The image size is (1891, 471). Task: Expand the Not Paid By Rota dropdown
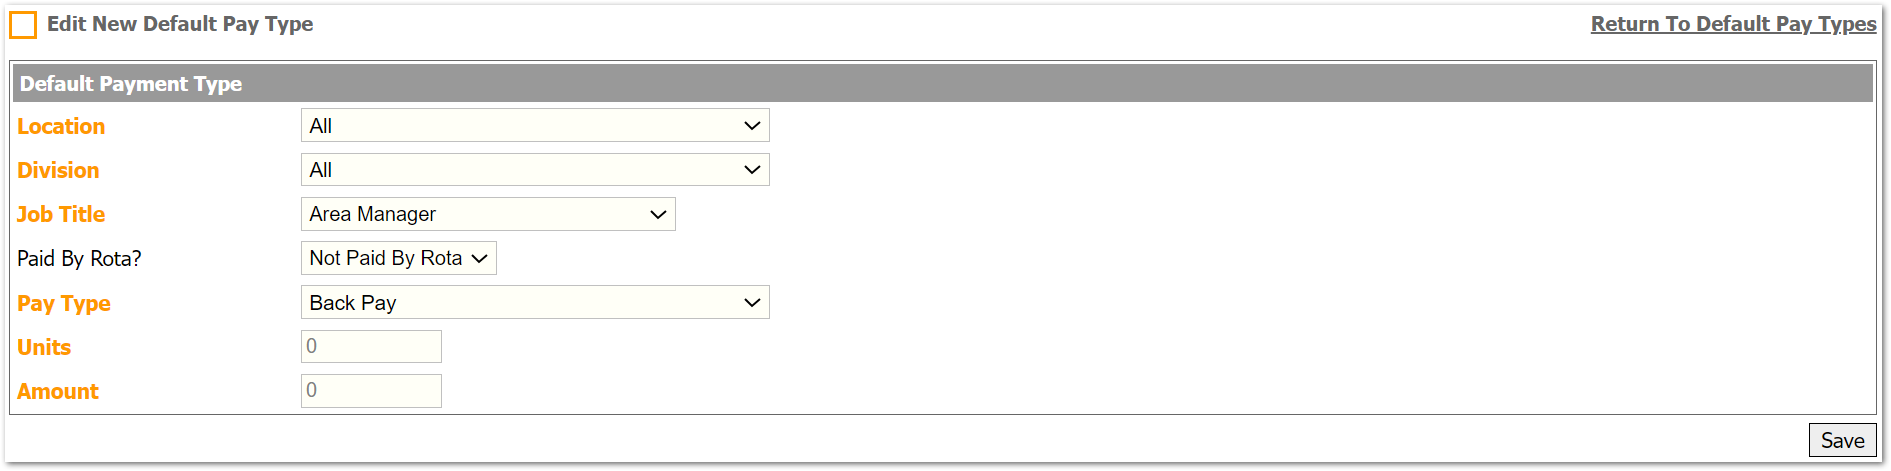(398, 258)
